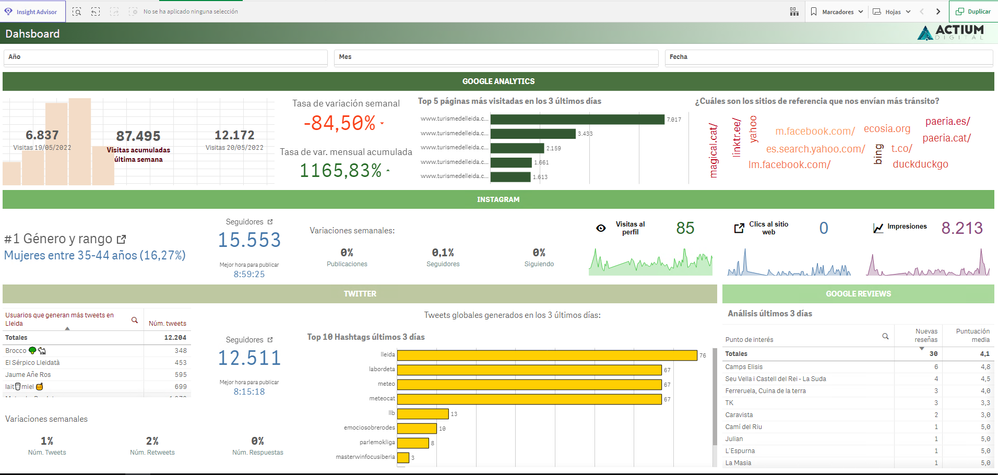Click the step back selection icon
Viewport: 998px width, 475px height.
click(x=96, y=12)
